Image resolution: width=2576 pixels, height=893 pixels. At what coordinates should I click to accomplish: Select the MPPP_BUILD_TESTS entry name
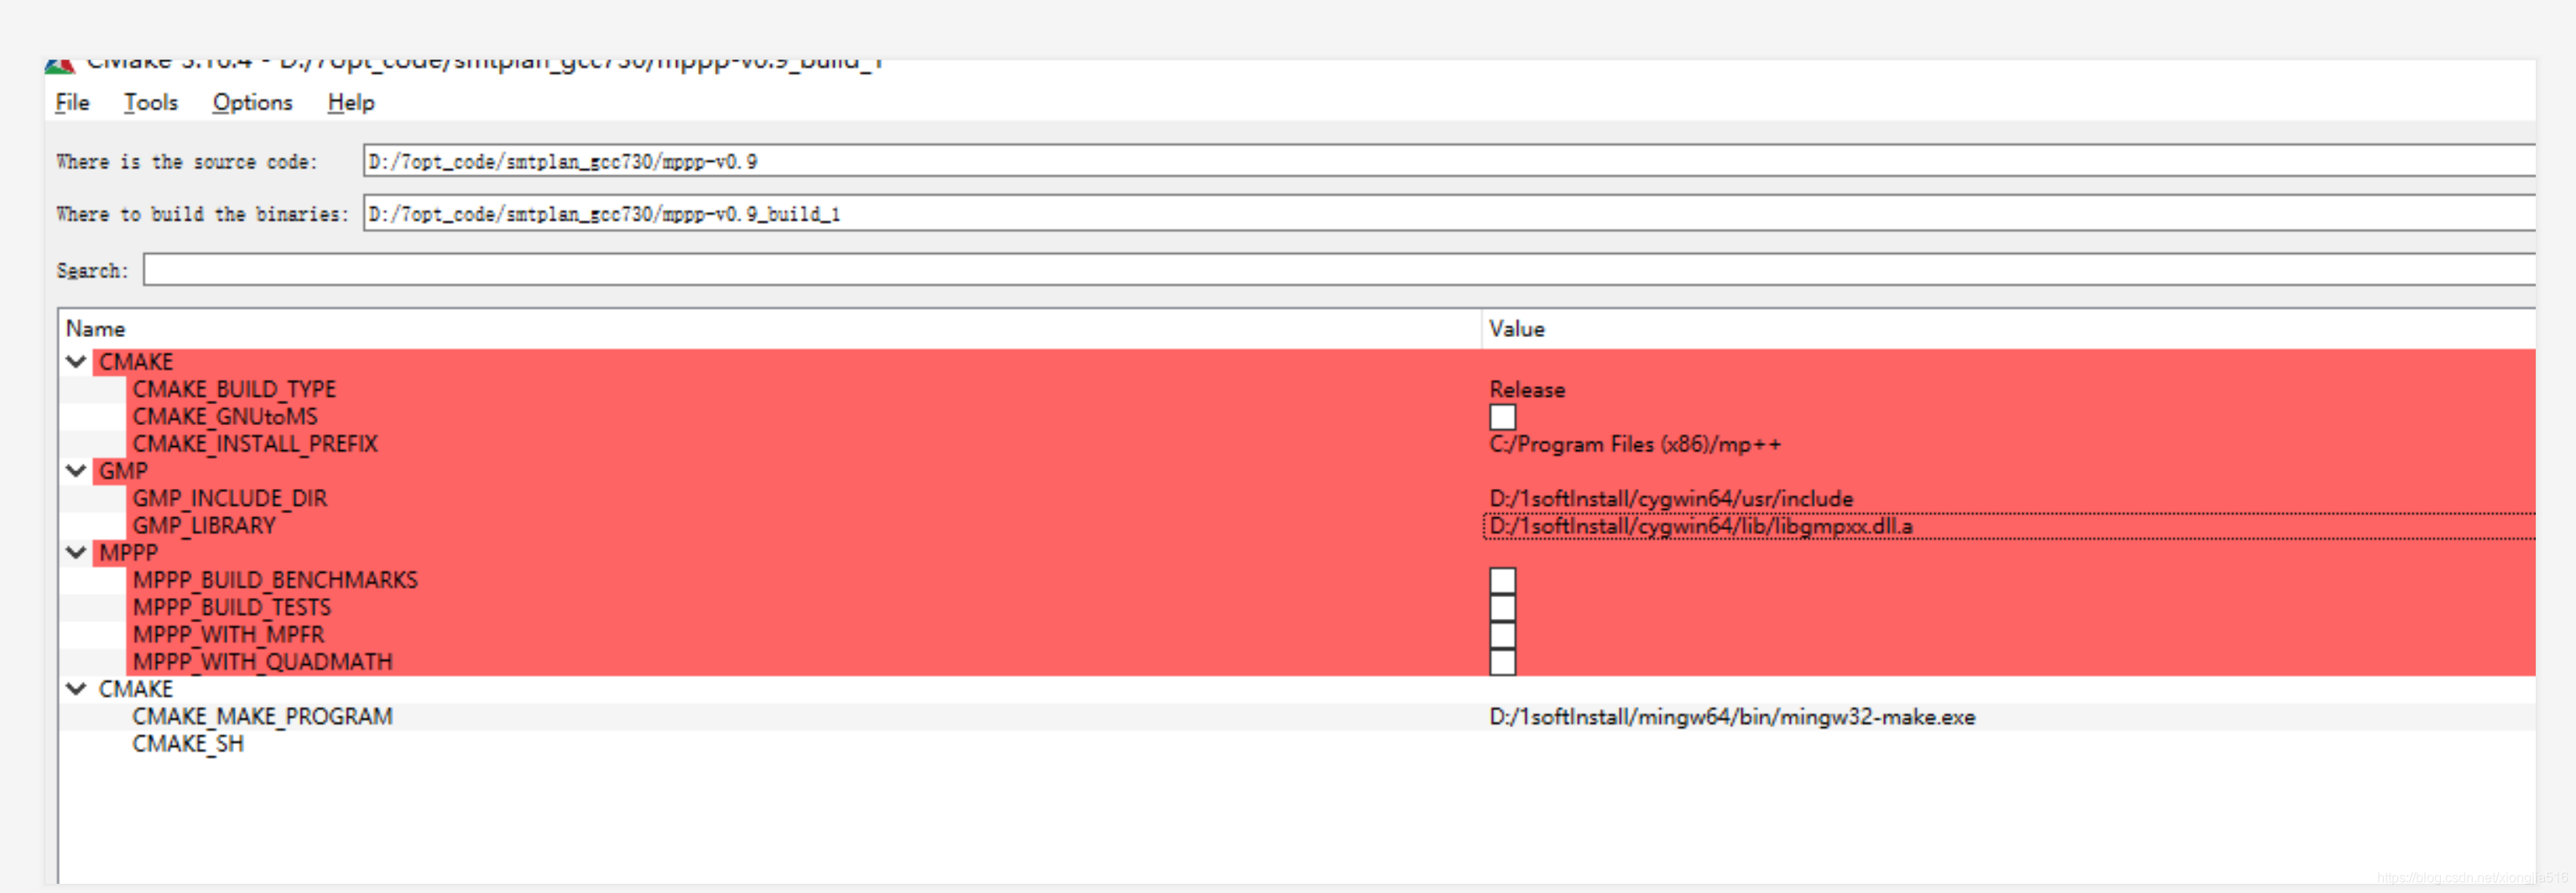(x=232, y=608)
